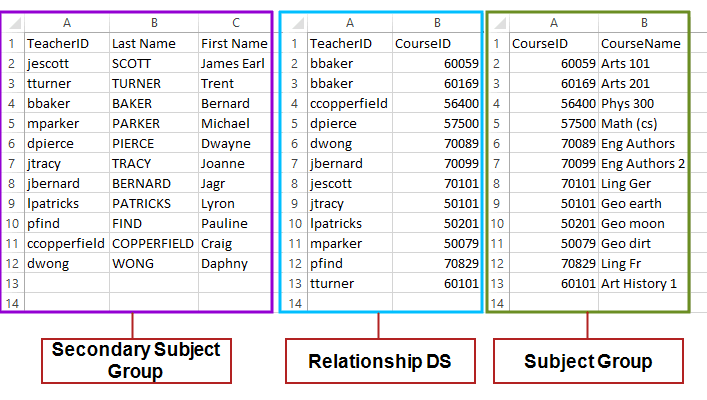Viewport: 707px width, 400px height.
Task: Select the 'PARKER' cell
Action: pos(154,123)
